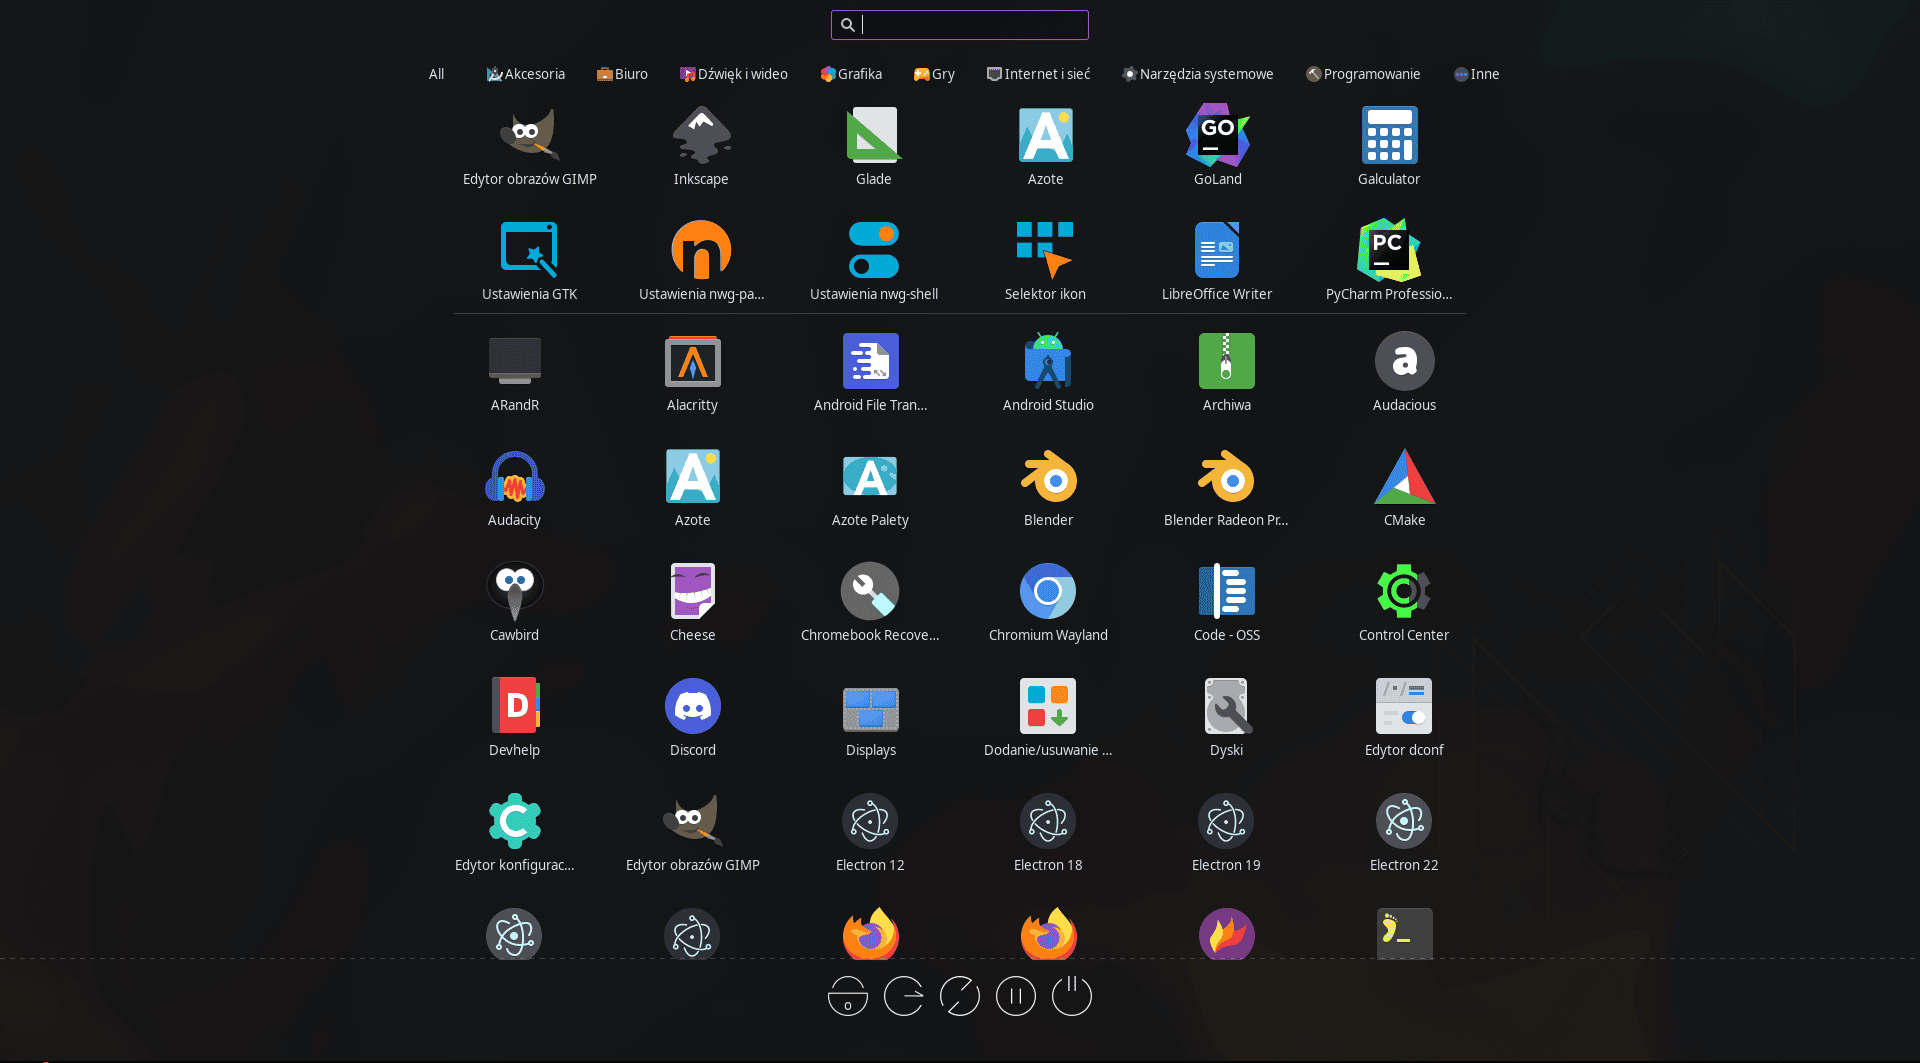1920x1063 pixels.
Task: Launch Dyski disk utility
Action: pos(1226,717)
